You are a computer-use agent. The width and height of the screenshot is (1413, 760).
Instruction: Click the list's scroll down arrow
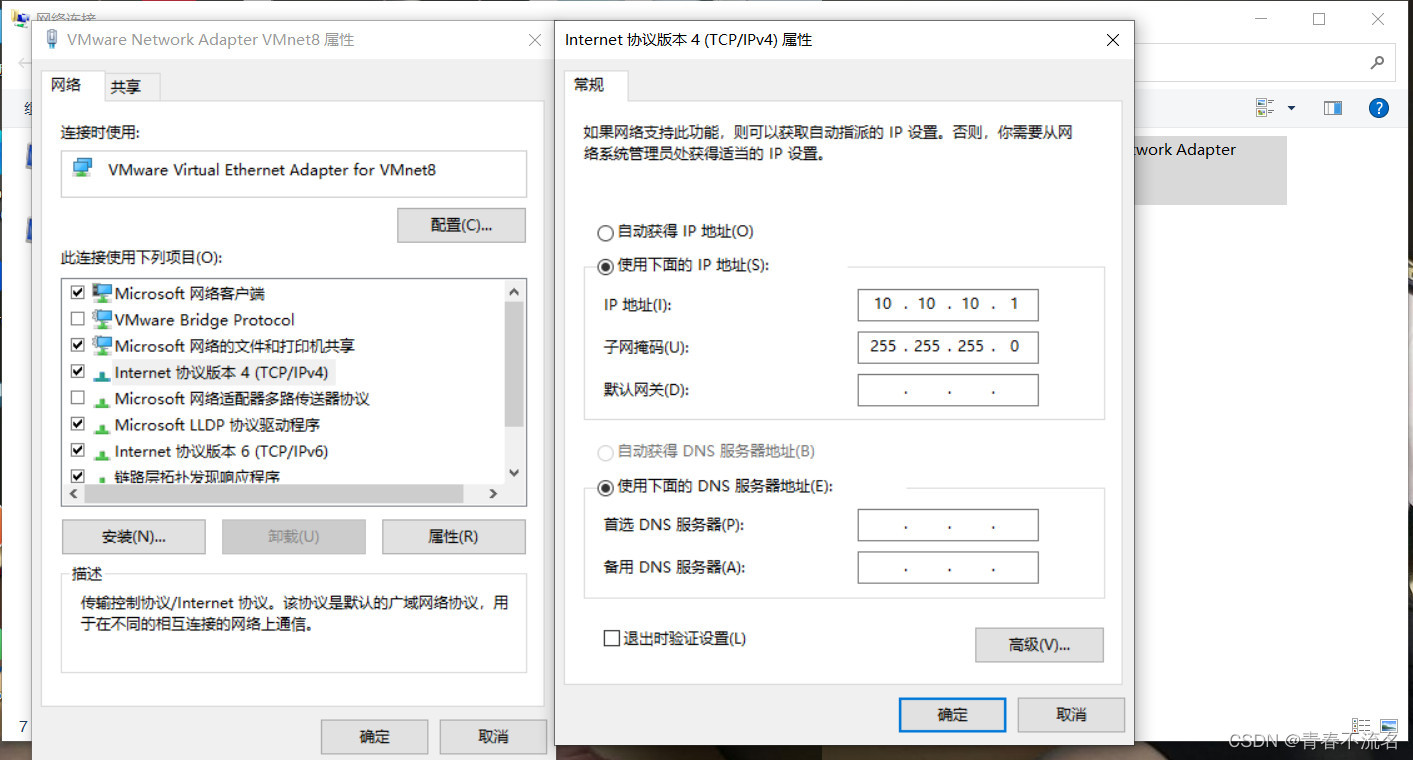[x=514, y=474]
